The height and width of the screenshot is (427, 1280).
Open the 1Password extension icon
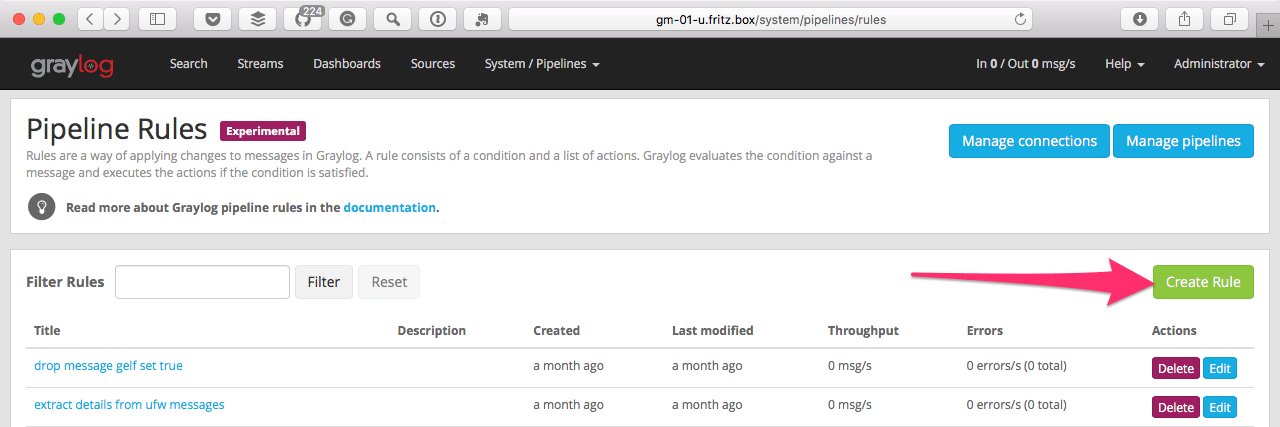click(437, 19)
